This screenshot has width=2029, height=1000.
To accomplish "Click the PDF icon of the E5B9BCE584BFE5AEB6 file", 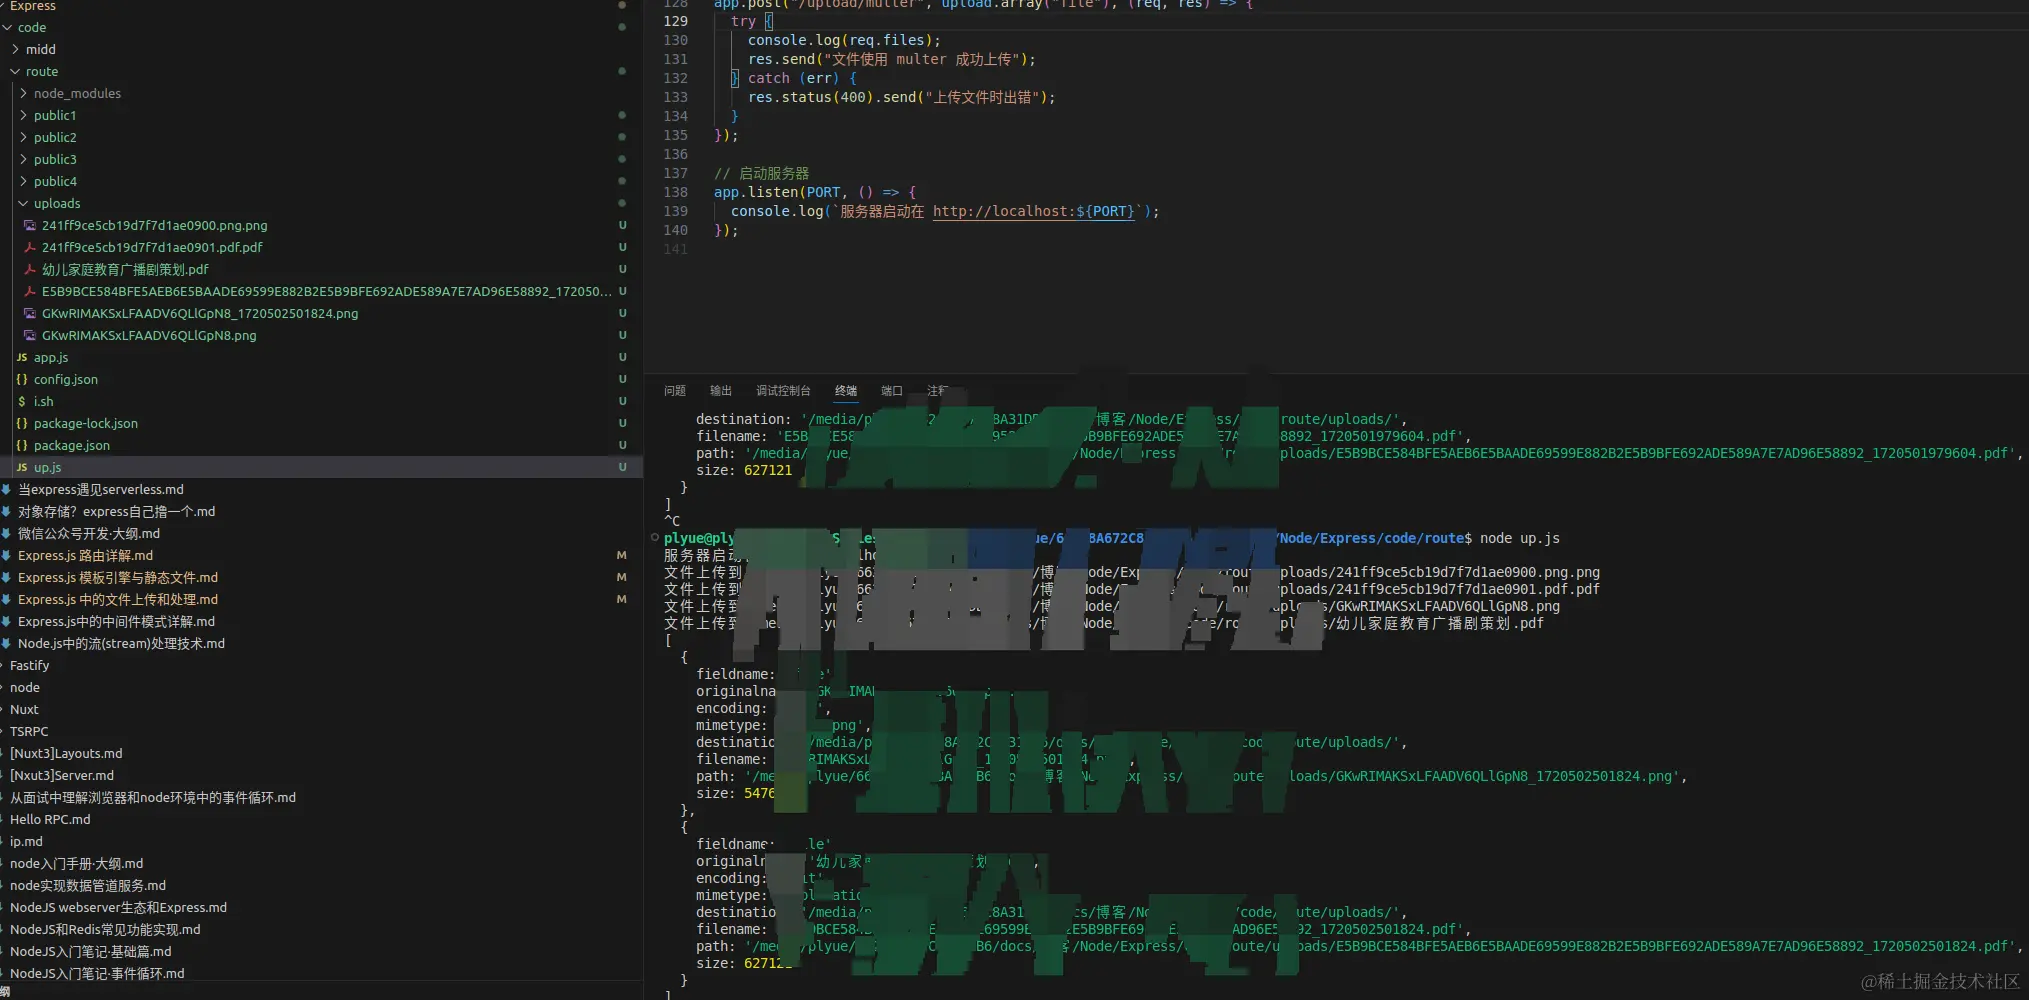I will pos(30,292).
